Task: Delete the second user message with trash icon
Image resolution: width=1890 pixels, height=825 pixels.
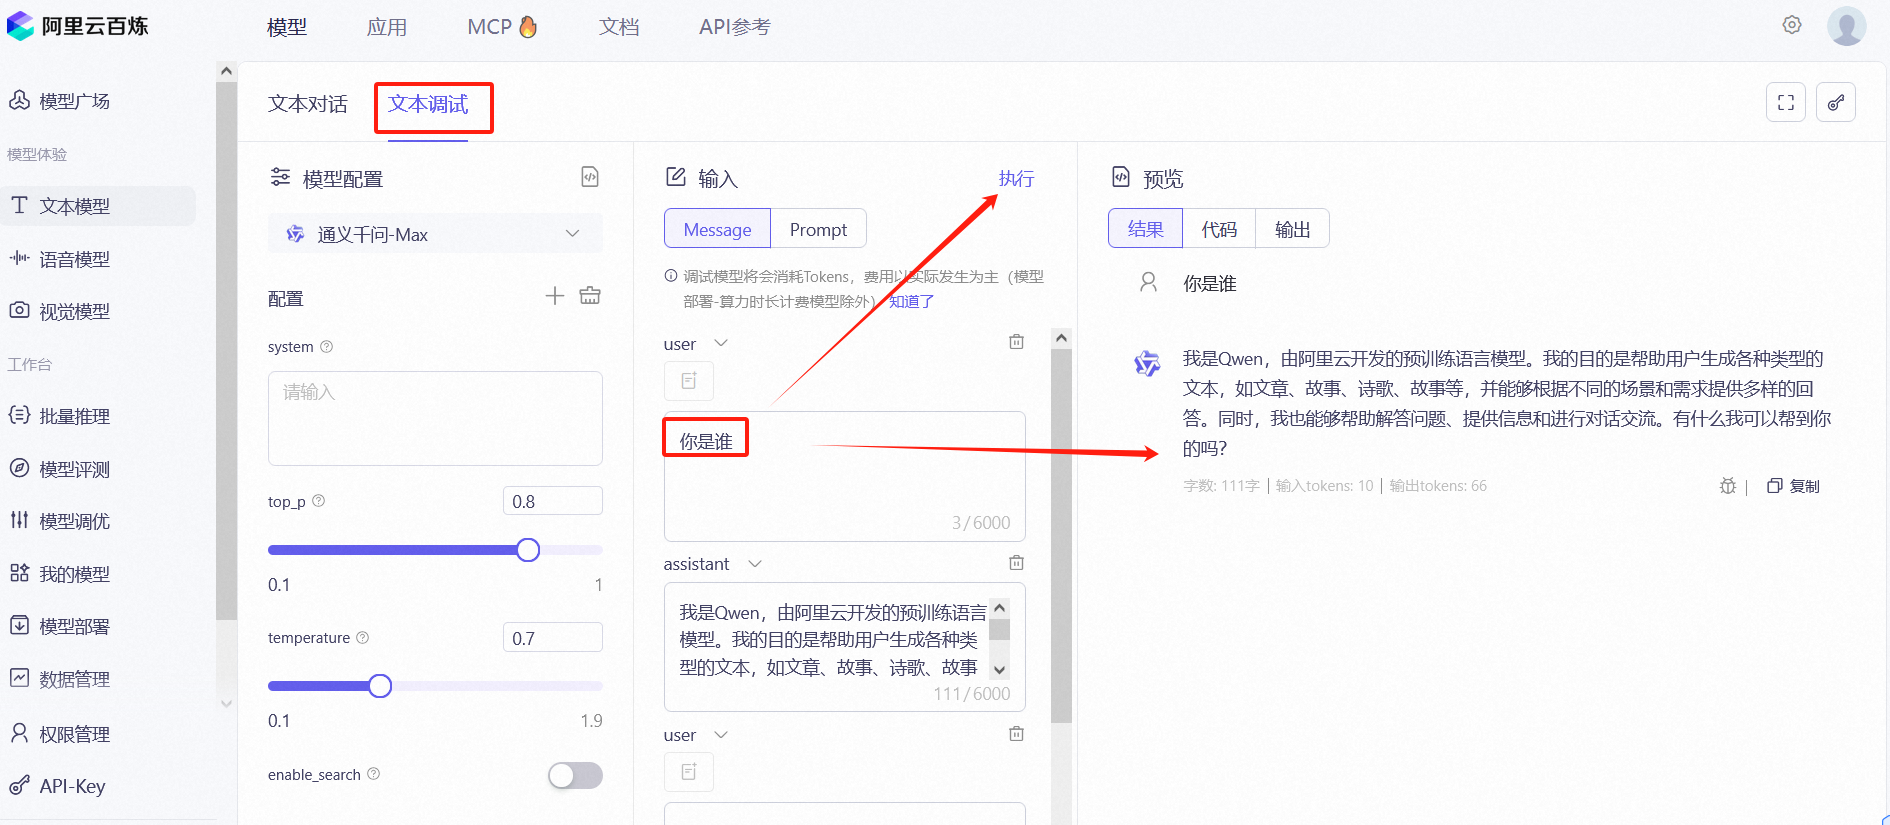Action: (x=1016, y=734)
